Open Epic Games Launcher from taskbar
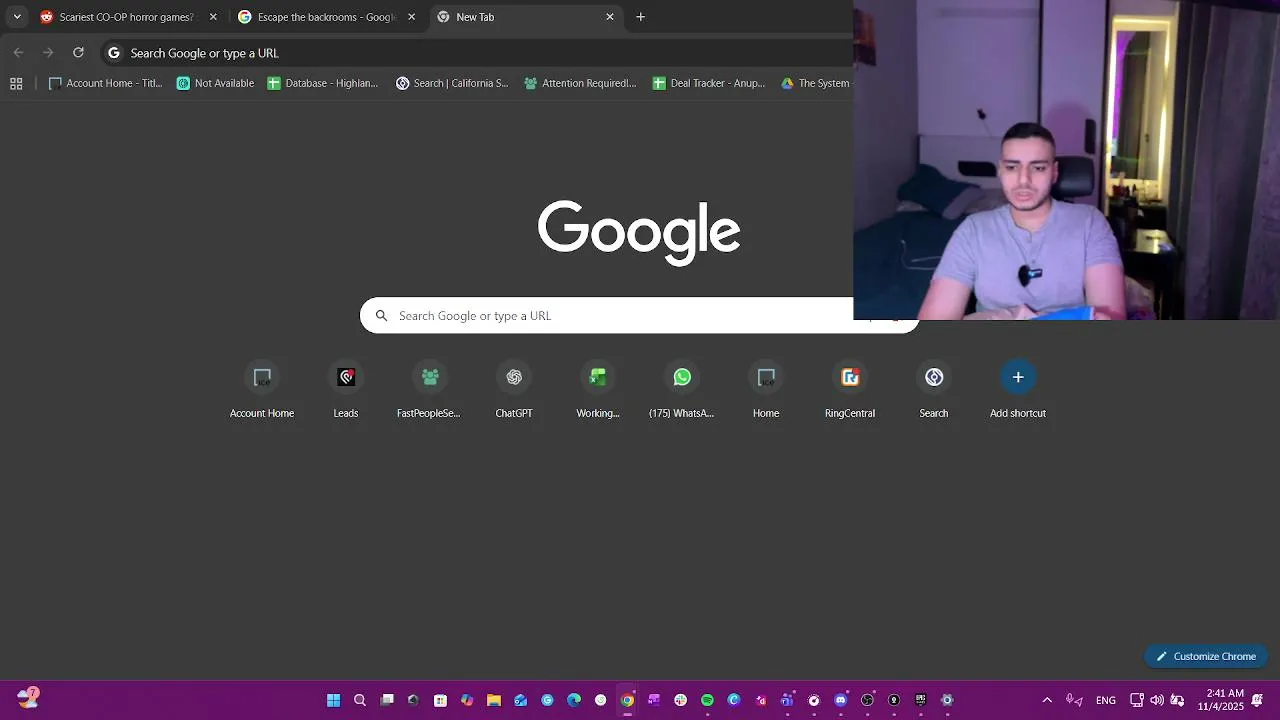The image size is (1280, 720). pyautogui.click(x=921, y=700)
